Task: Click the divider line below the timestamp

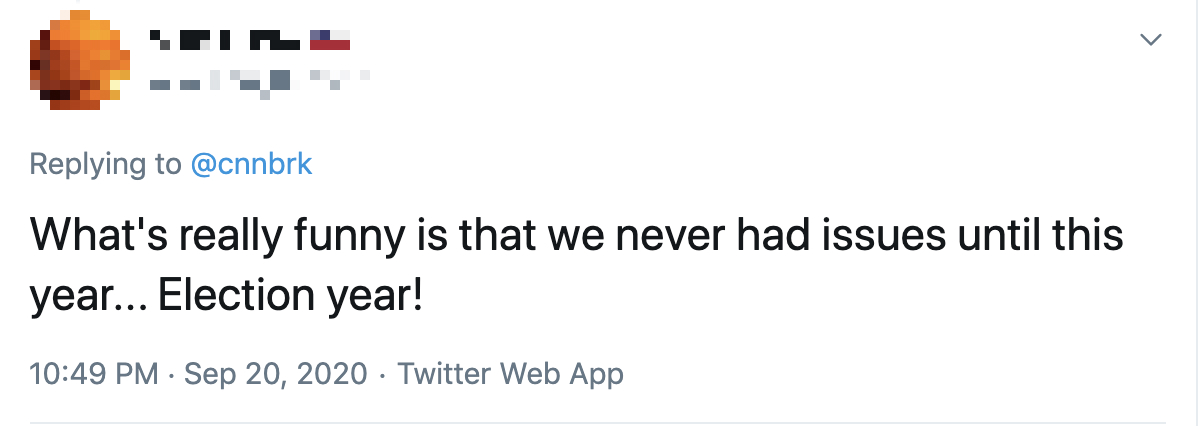Action: (x=600, y=422)
